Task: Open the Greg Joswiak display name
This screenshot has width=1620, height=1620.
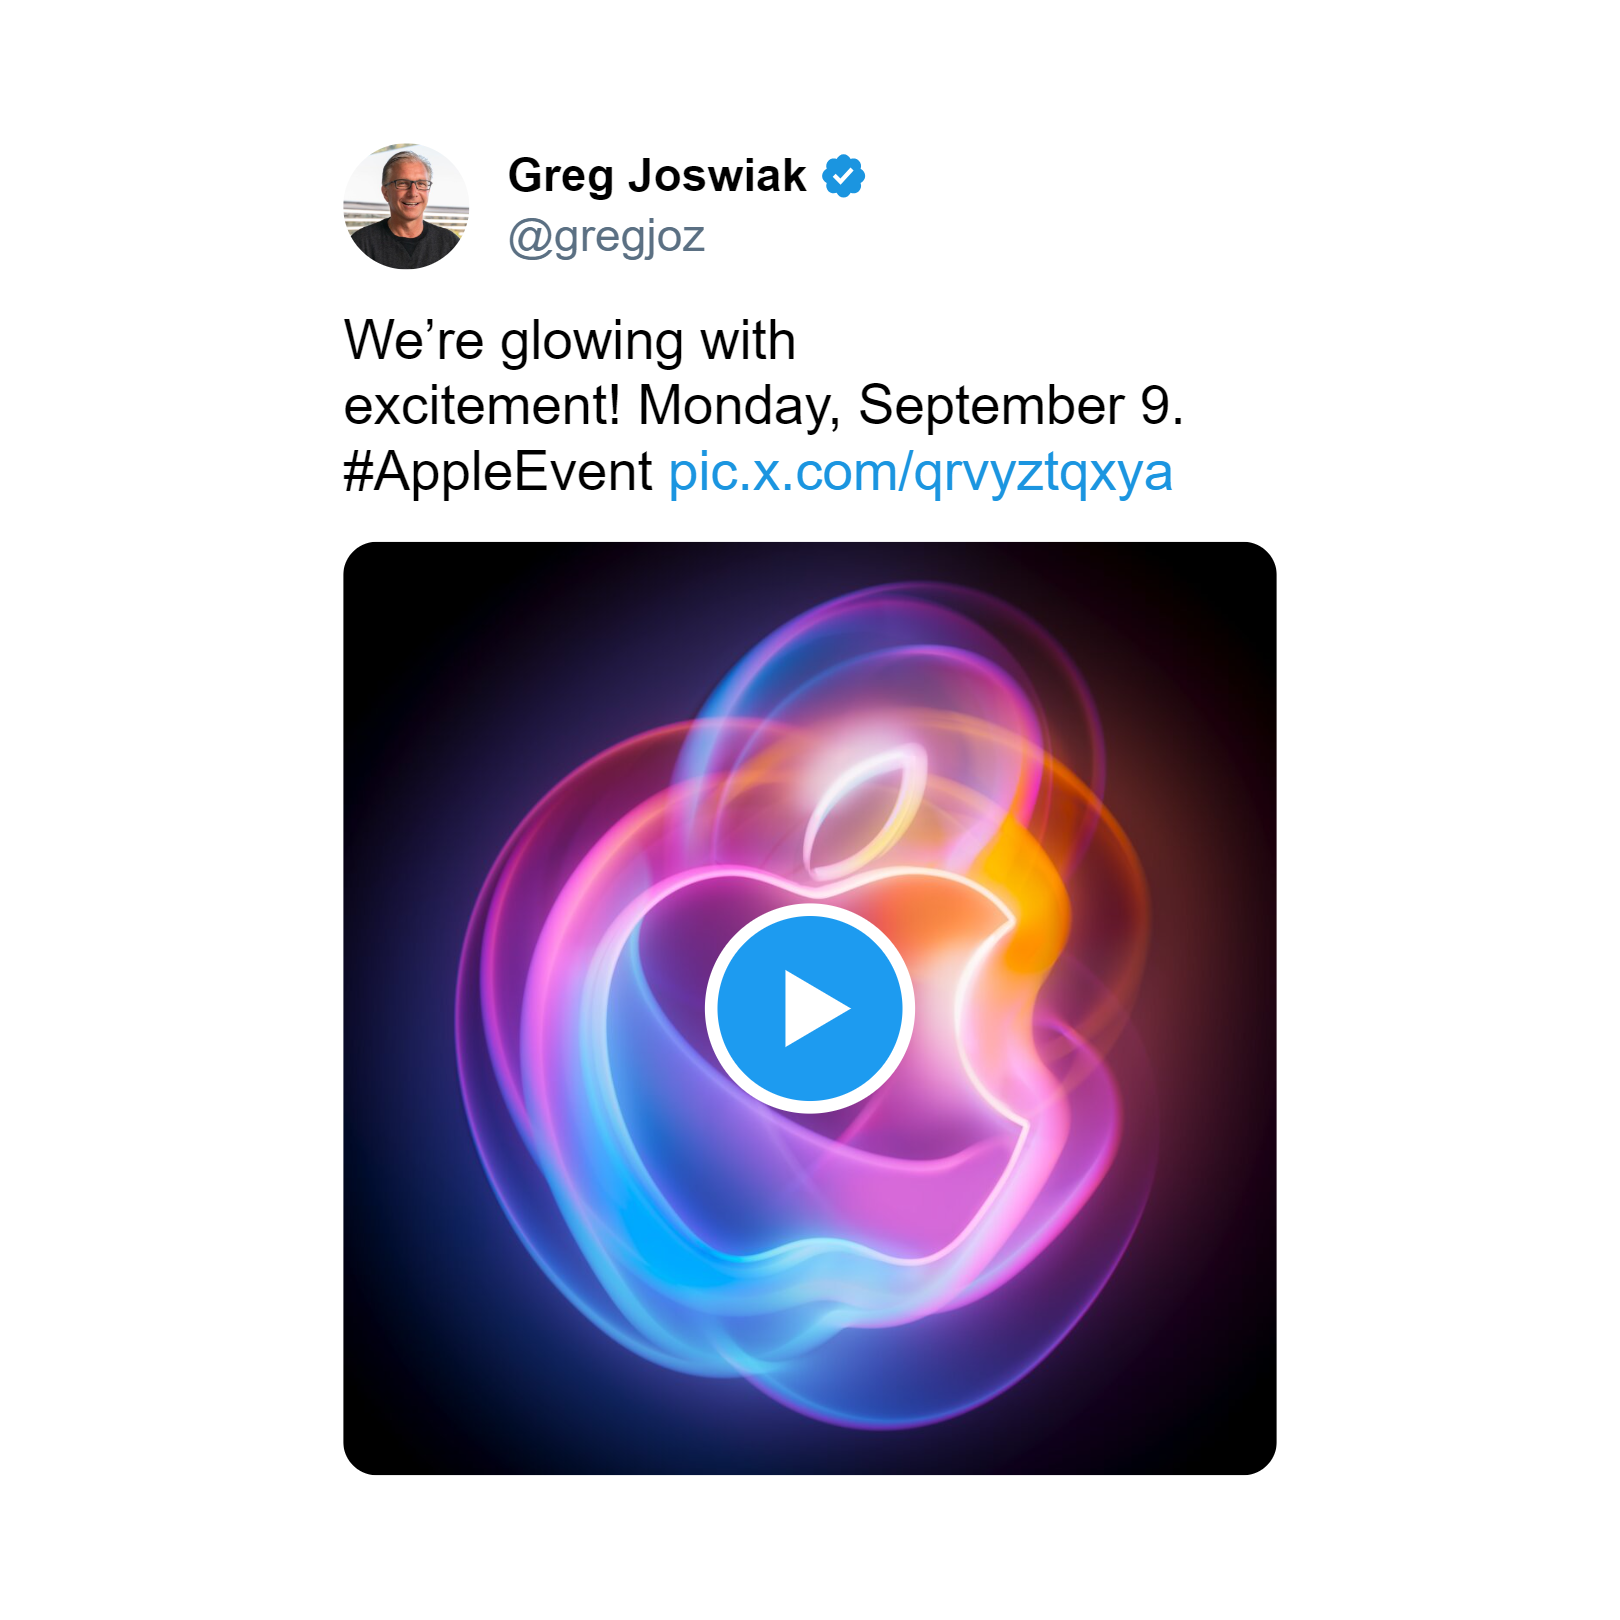Action: point(657,176)
